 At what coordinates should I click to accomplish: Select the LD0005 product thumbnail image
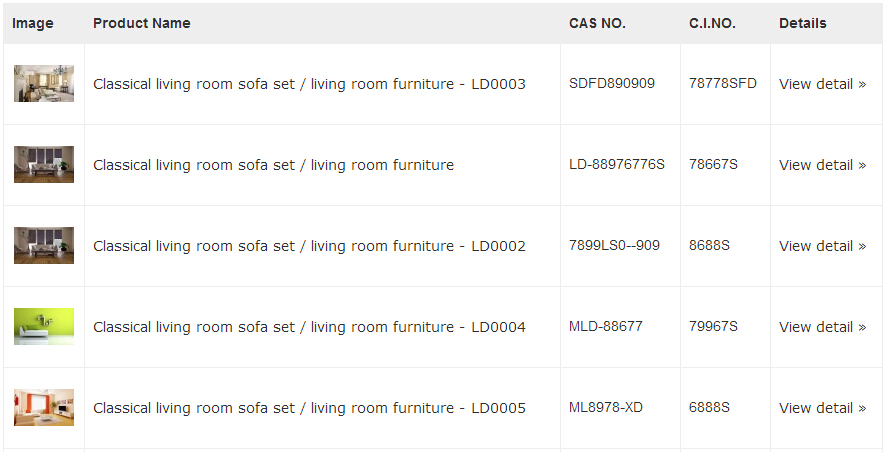(x=44, y=408)
